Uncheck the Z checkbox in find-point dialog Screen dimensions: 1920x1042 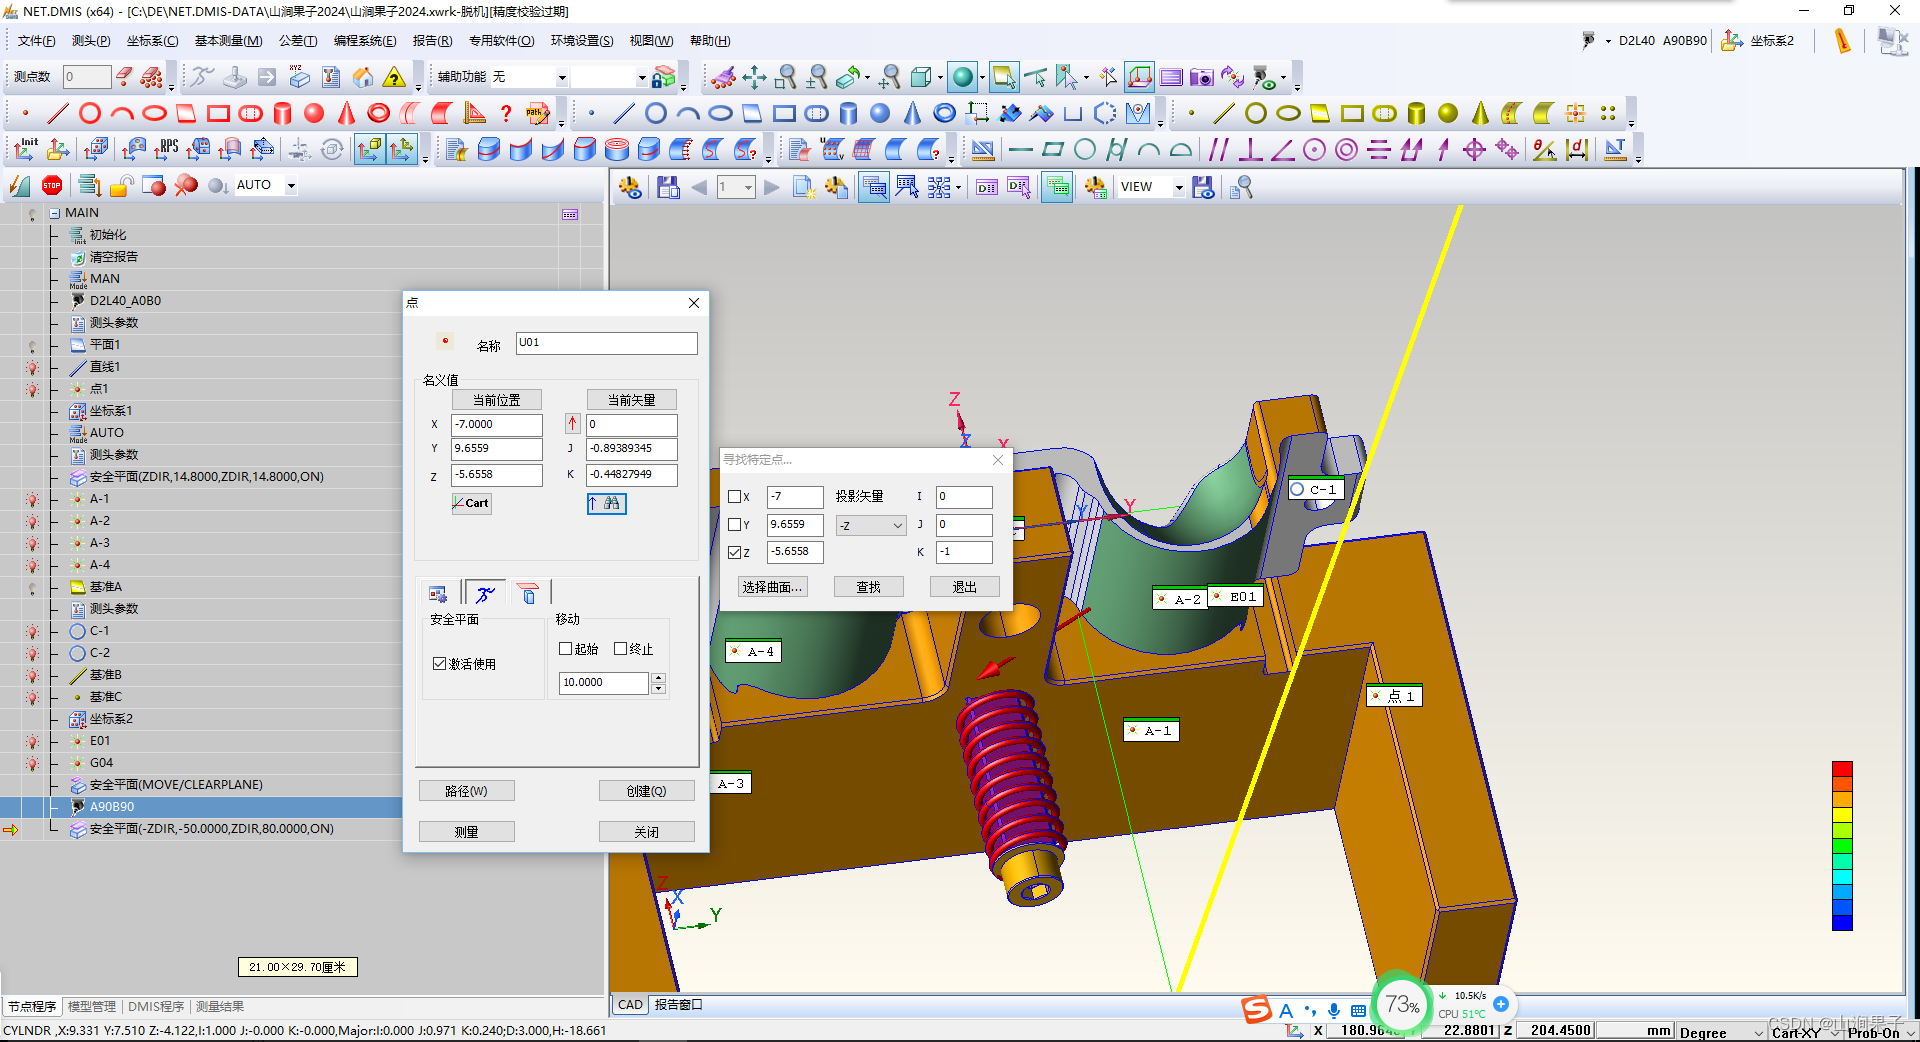tap(734, 552)
